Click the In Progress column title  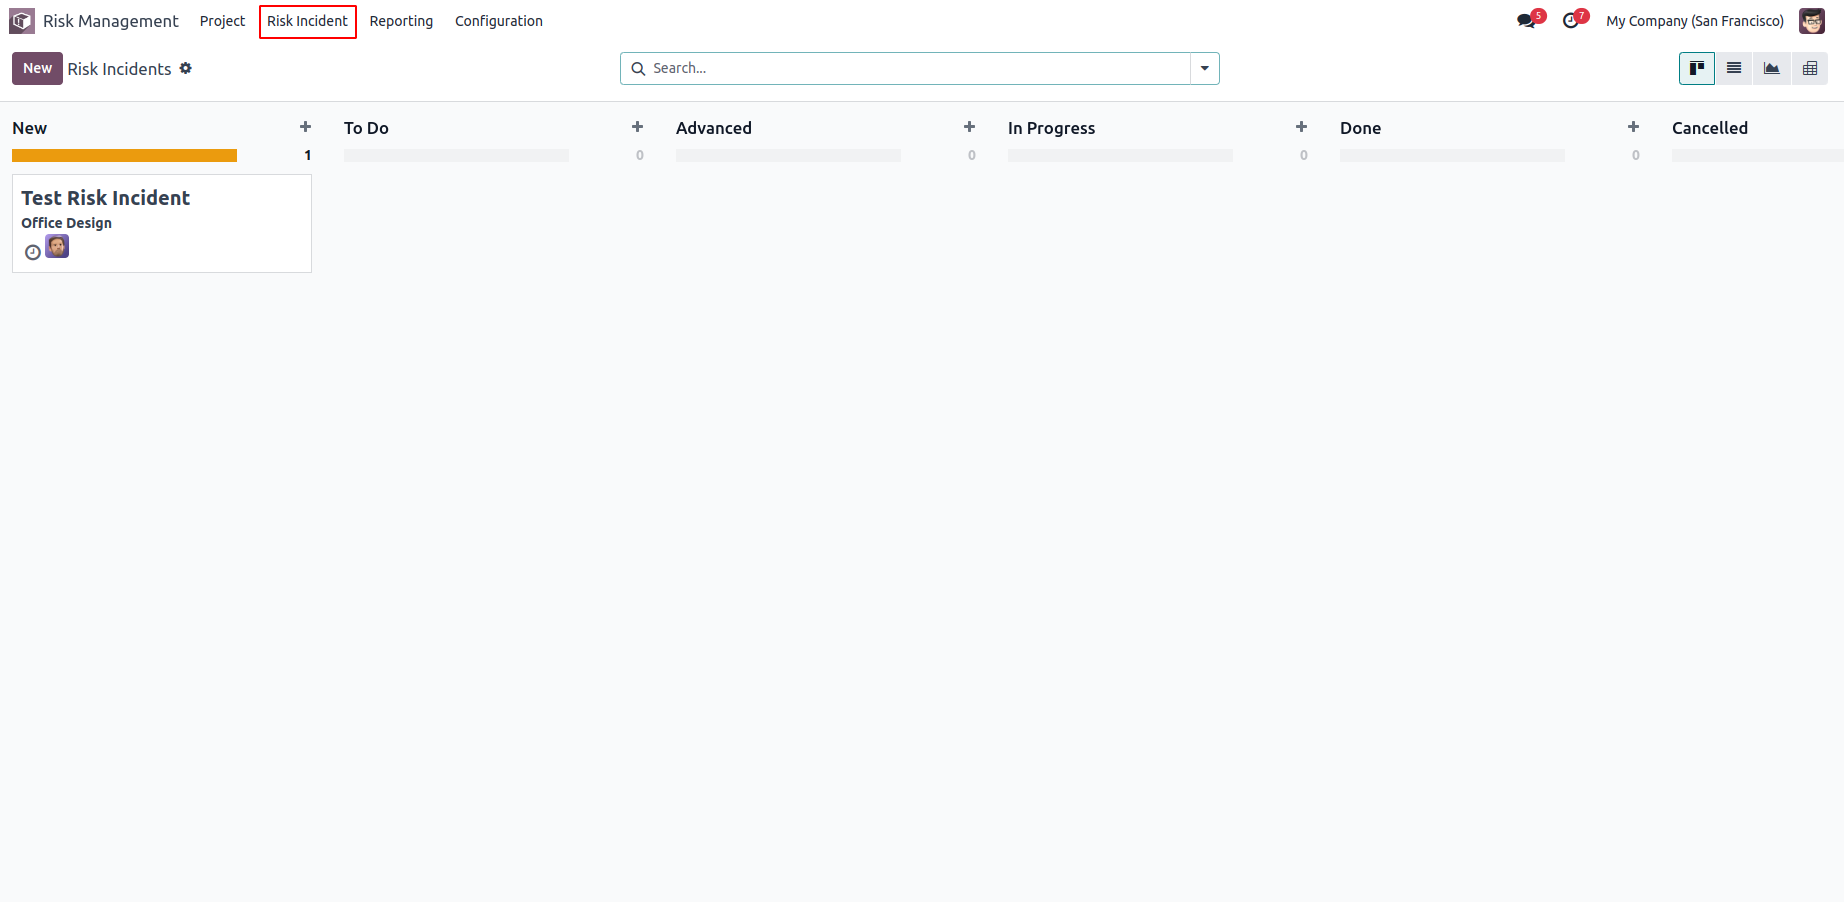pyautogui.click(x=1051, y=128)
